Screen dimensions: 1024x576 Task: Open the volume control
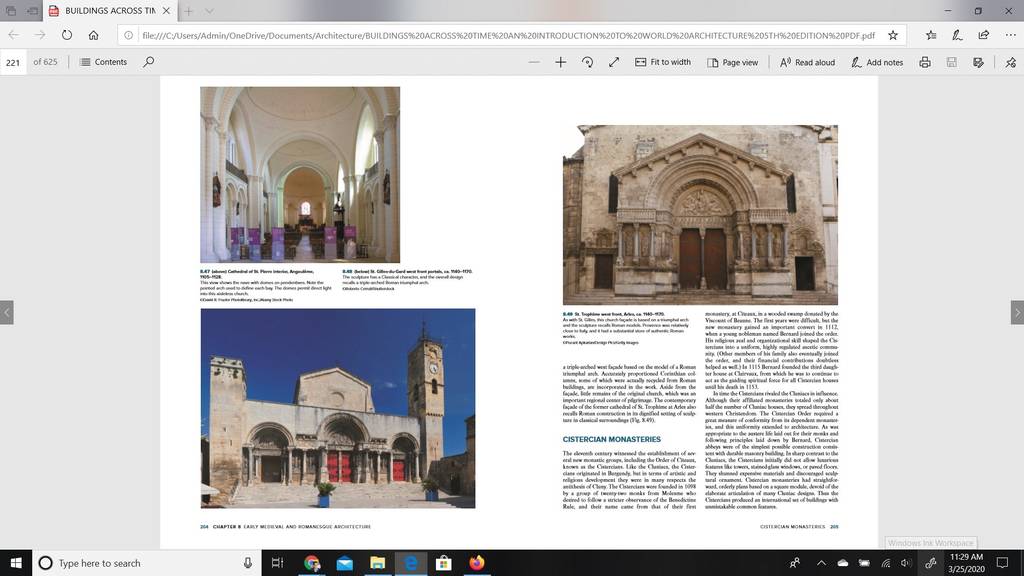[906, 563]
